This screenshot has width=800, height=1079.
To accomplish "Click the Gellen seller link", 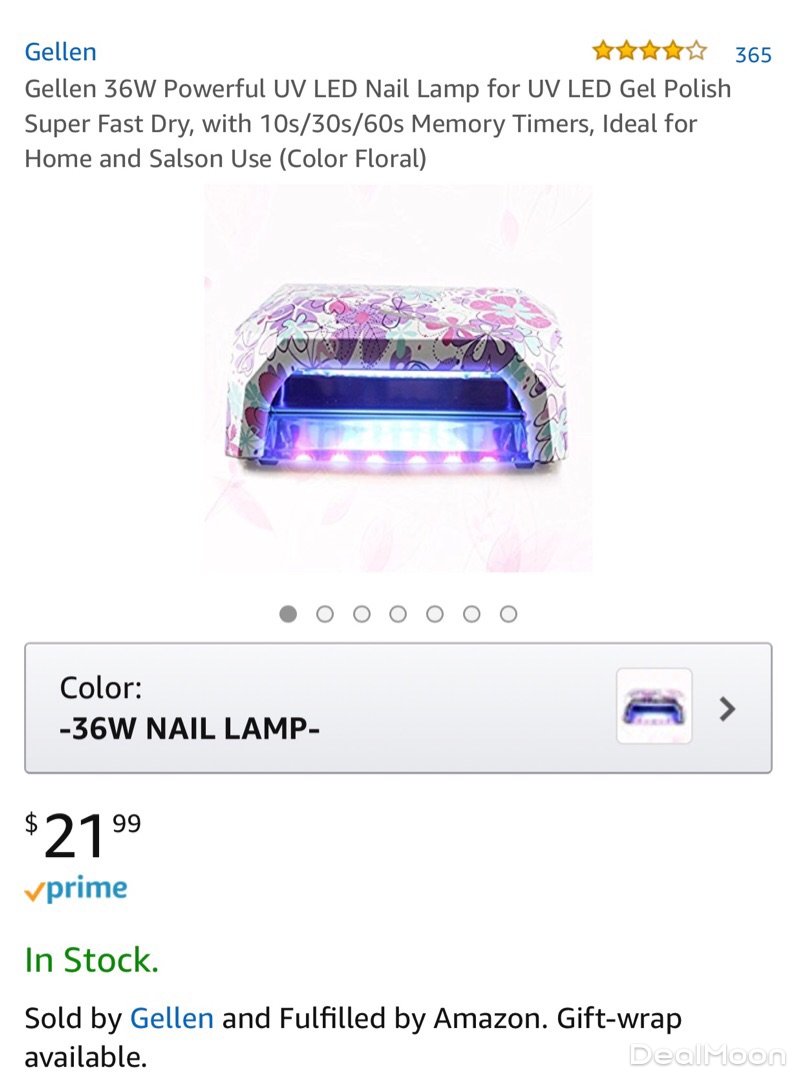I will coord(171,1018).
